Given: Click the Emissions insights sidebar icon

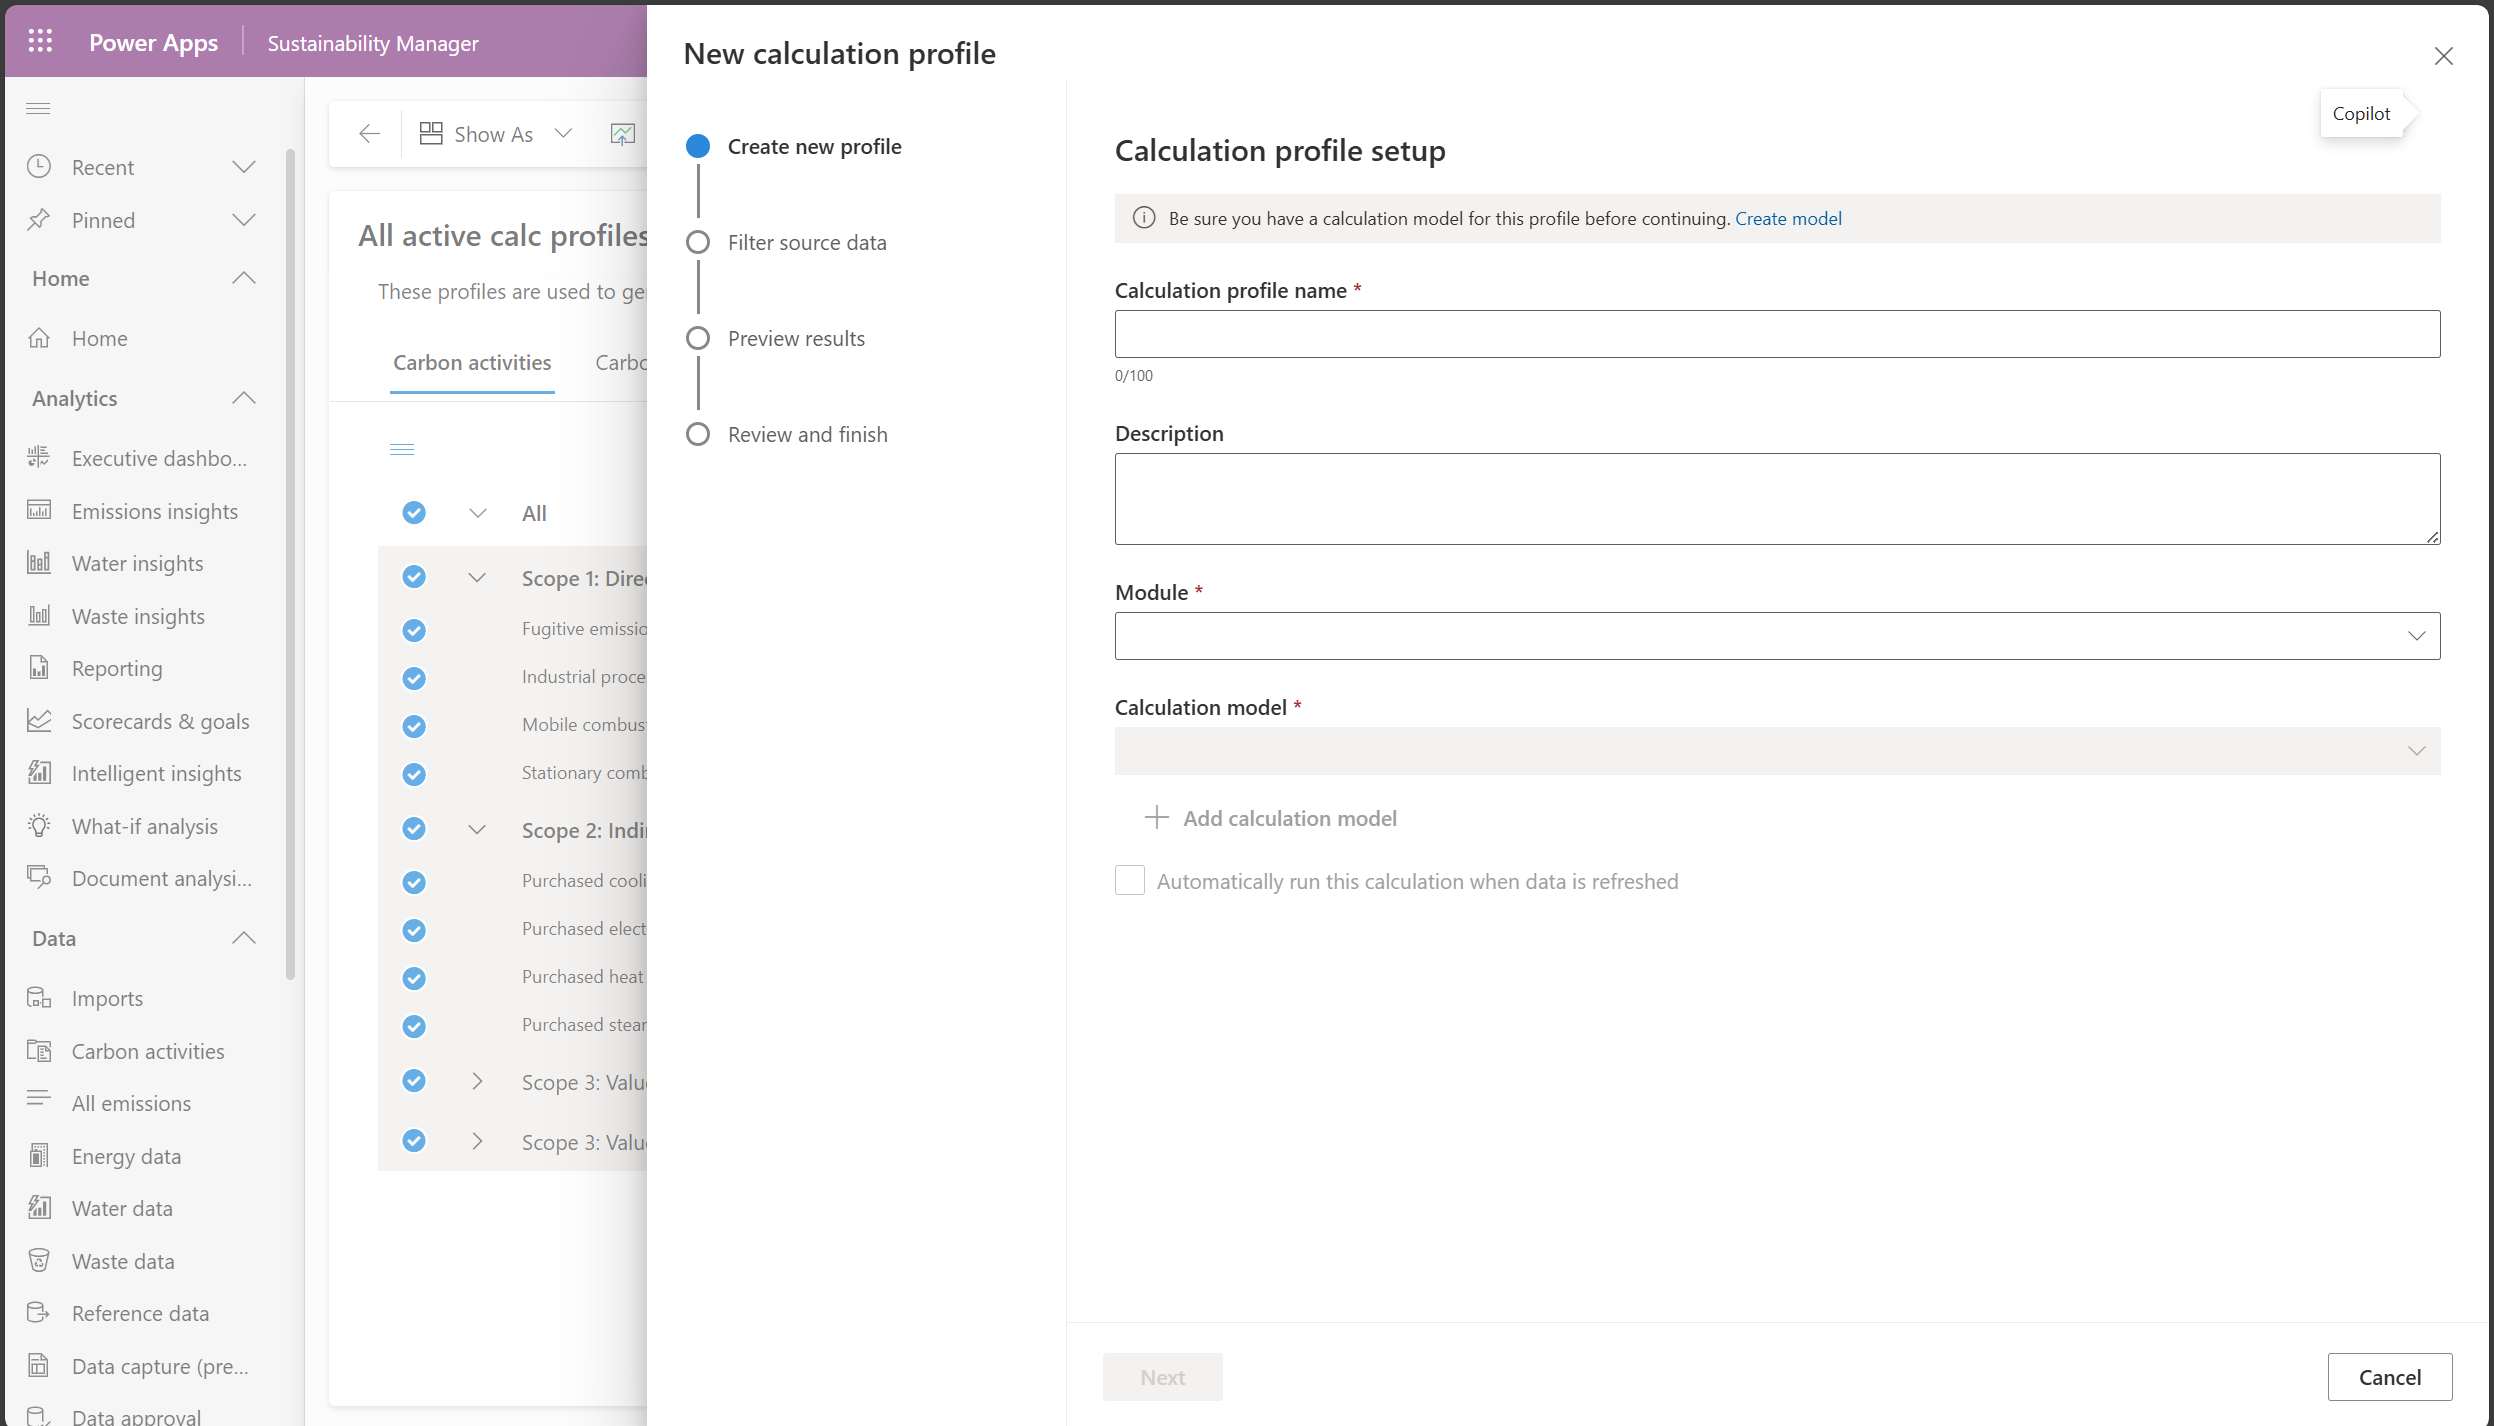Looking at the screenshot, I should [x=41, y=508].
